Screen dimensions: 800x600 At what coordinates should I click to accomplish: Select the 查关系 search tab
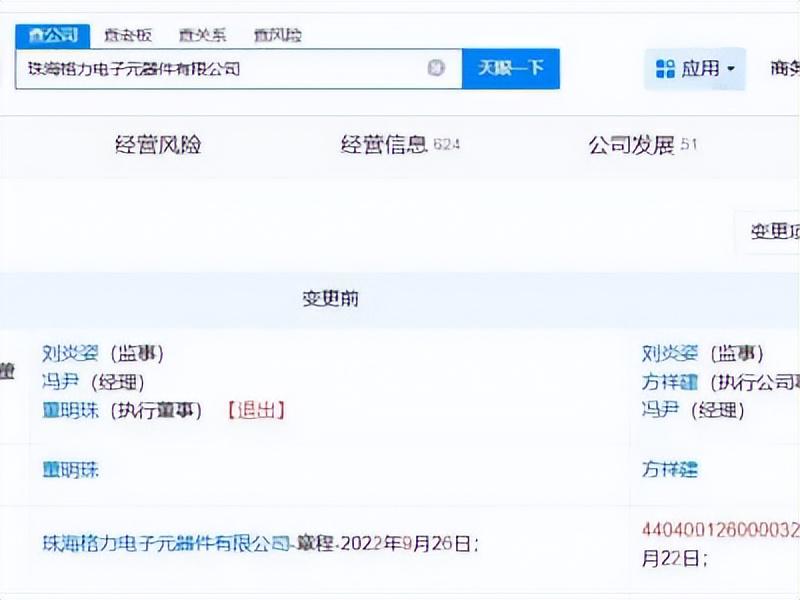pyautogui.click(x=202, y=35)
